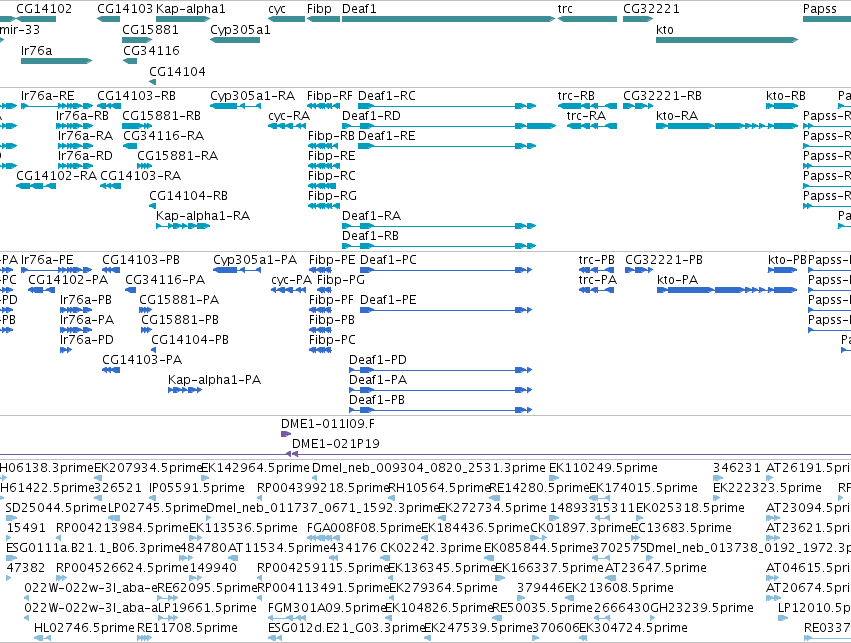This screenshot has width=851, height=643.
Task: Click transcript Ir76a-RE
Action: click(47, 96)
